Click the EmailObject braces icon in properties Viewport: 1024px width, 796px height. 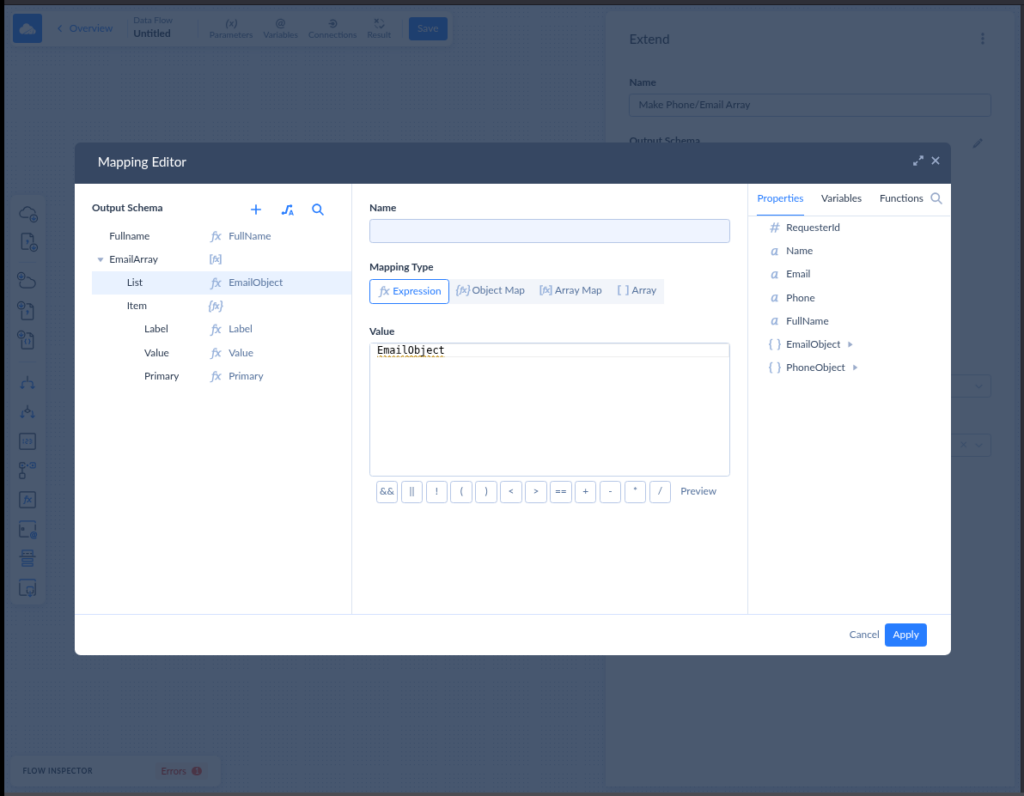pyautogui.click(x=775, y=344)
